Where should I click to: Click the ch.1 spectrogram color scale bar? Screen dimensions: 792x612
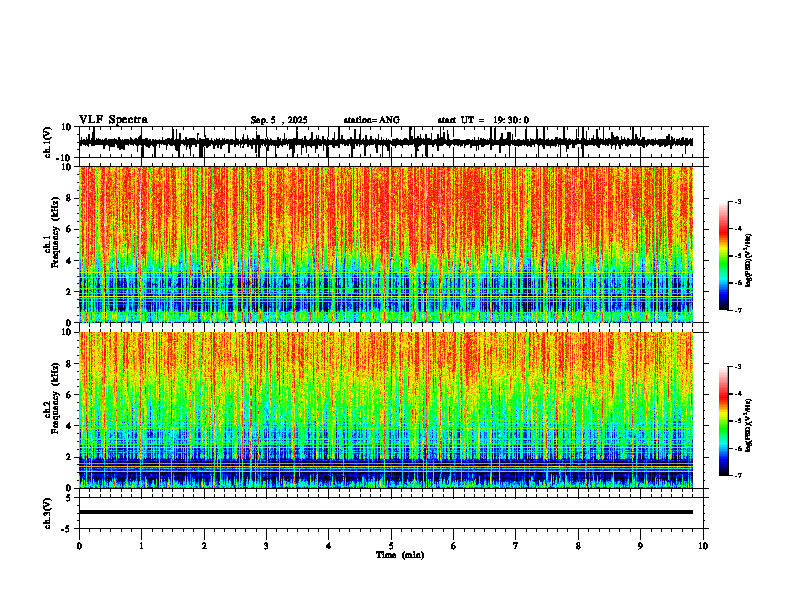(x=723, y=256)
